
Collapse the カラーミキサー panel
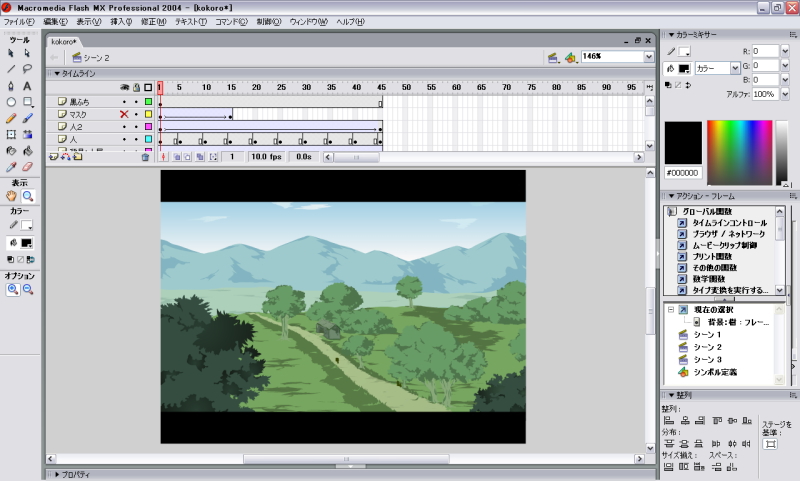pos(671,35)
